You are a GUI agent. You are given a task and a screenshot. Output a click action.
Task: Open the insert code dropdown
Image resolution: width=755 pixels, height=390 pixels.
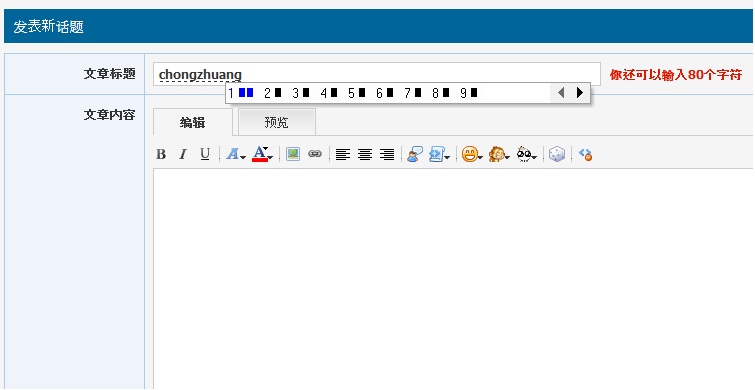pyautogui.click(x=439, y=155)
